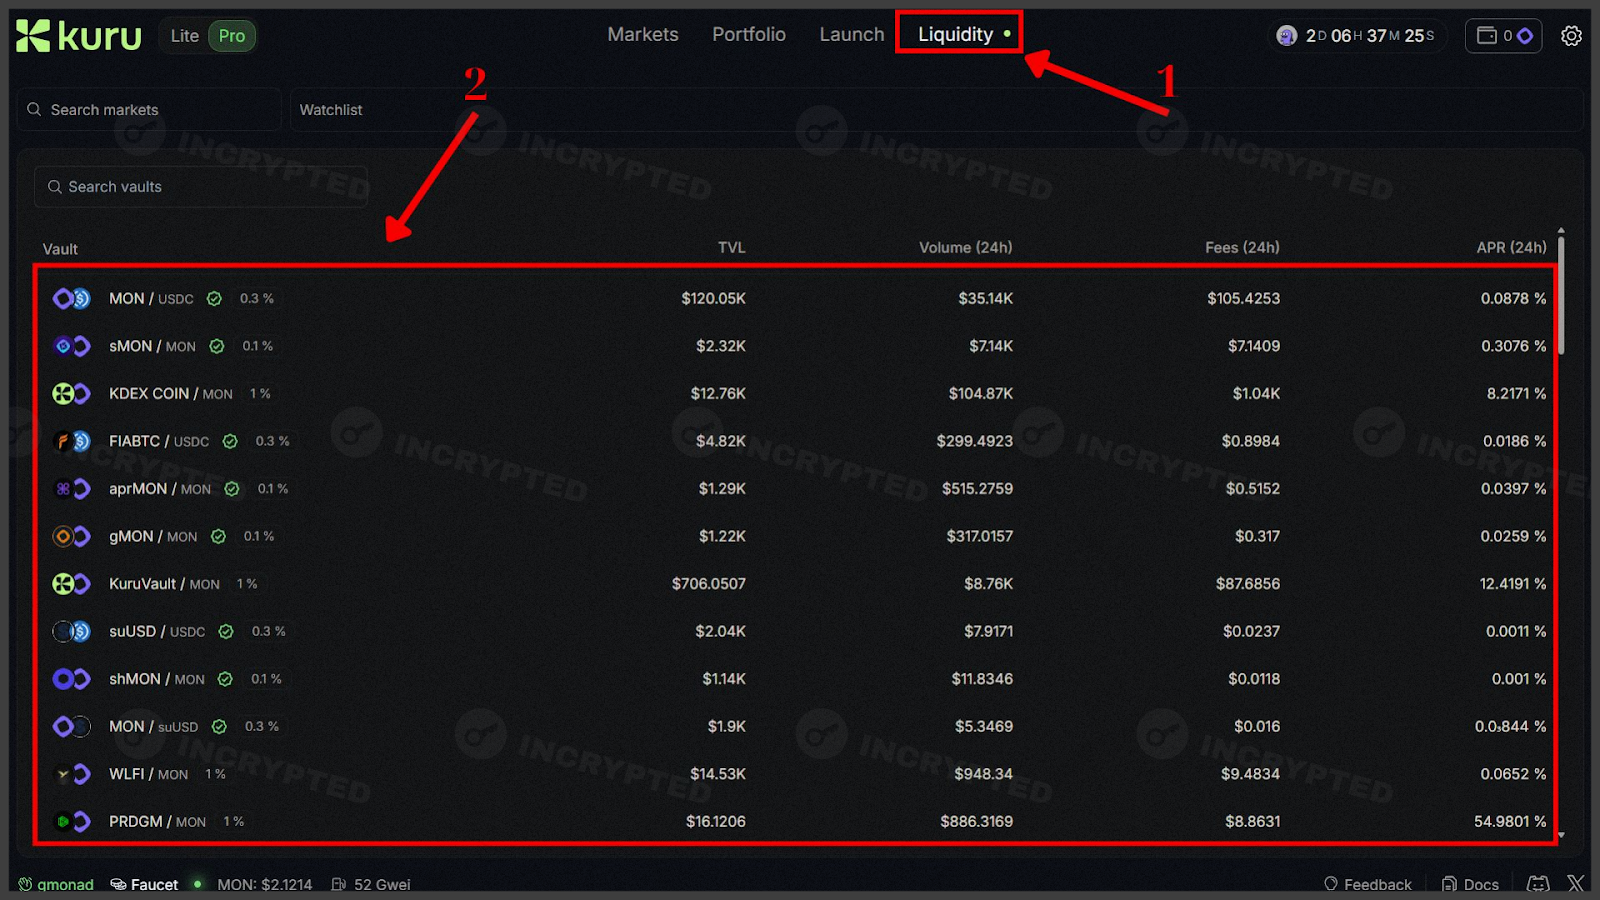This screenshot has width=1600, height=900.
Task: Click the verified badge on aprMON / MON
Action: 232,488
